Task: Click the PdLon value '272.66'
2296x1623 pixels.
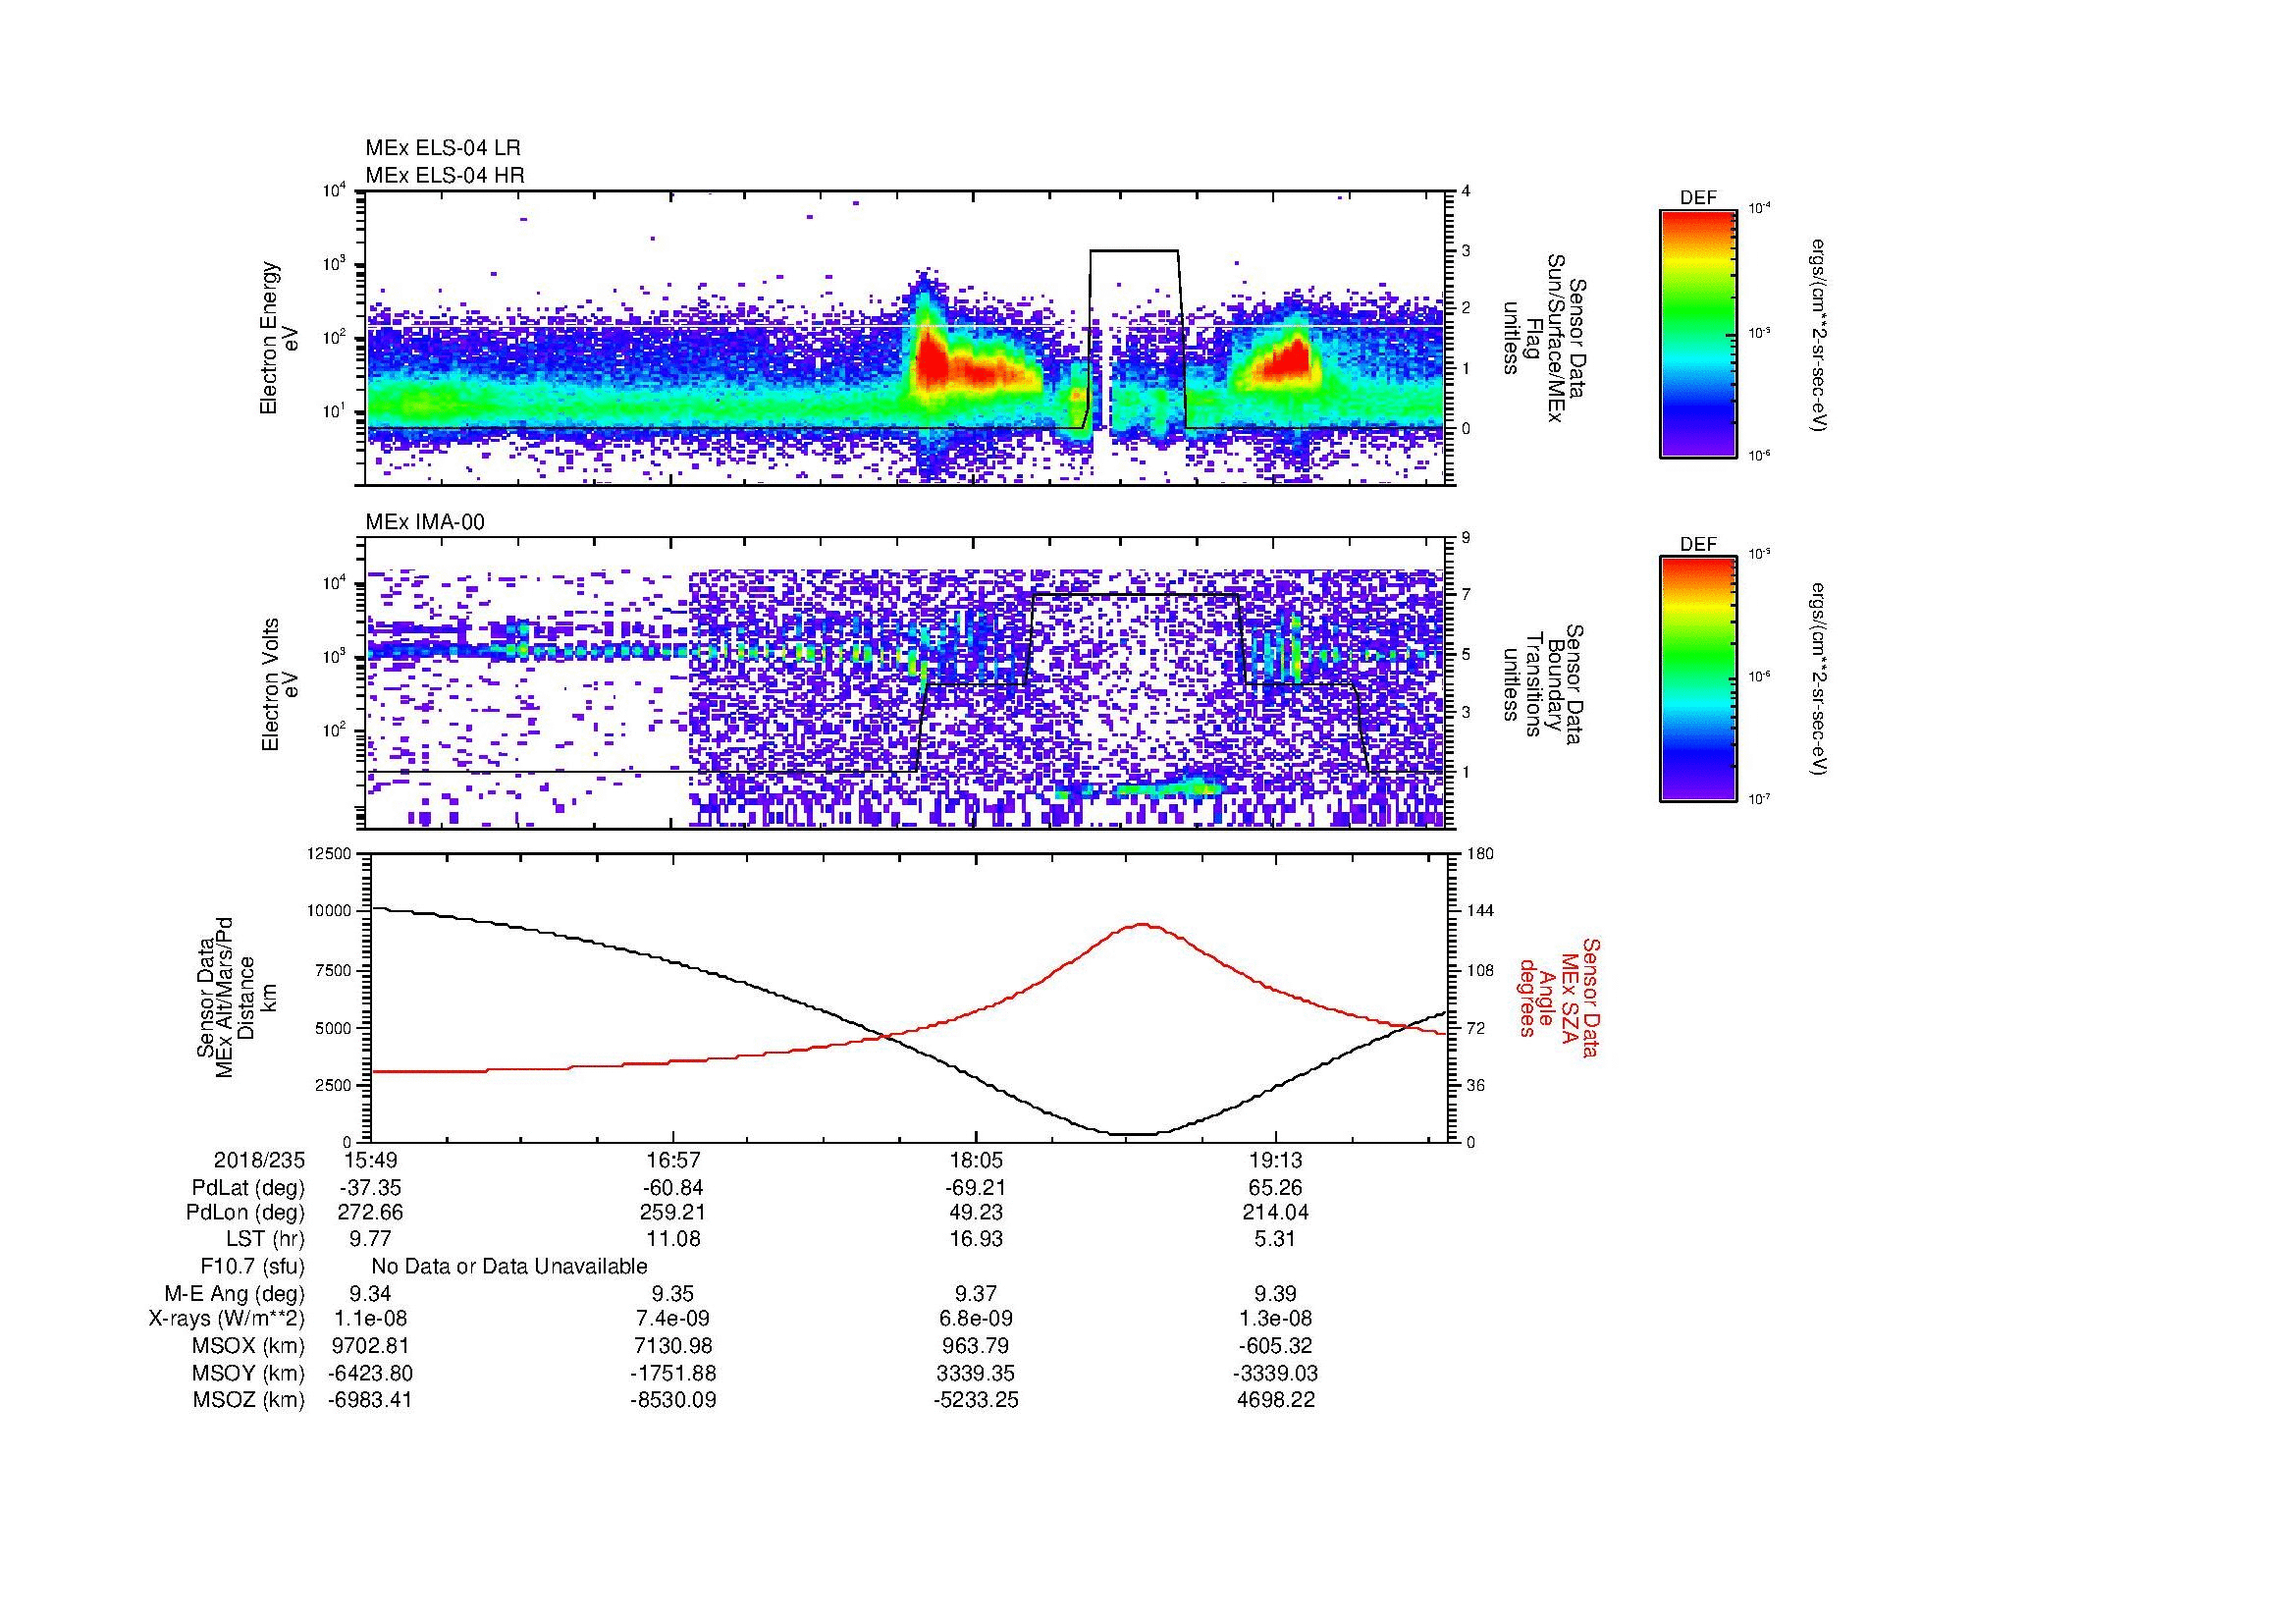Action: click(x=371, y=1213)
